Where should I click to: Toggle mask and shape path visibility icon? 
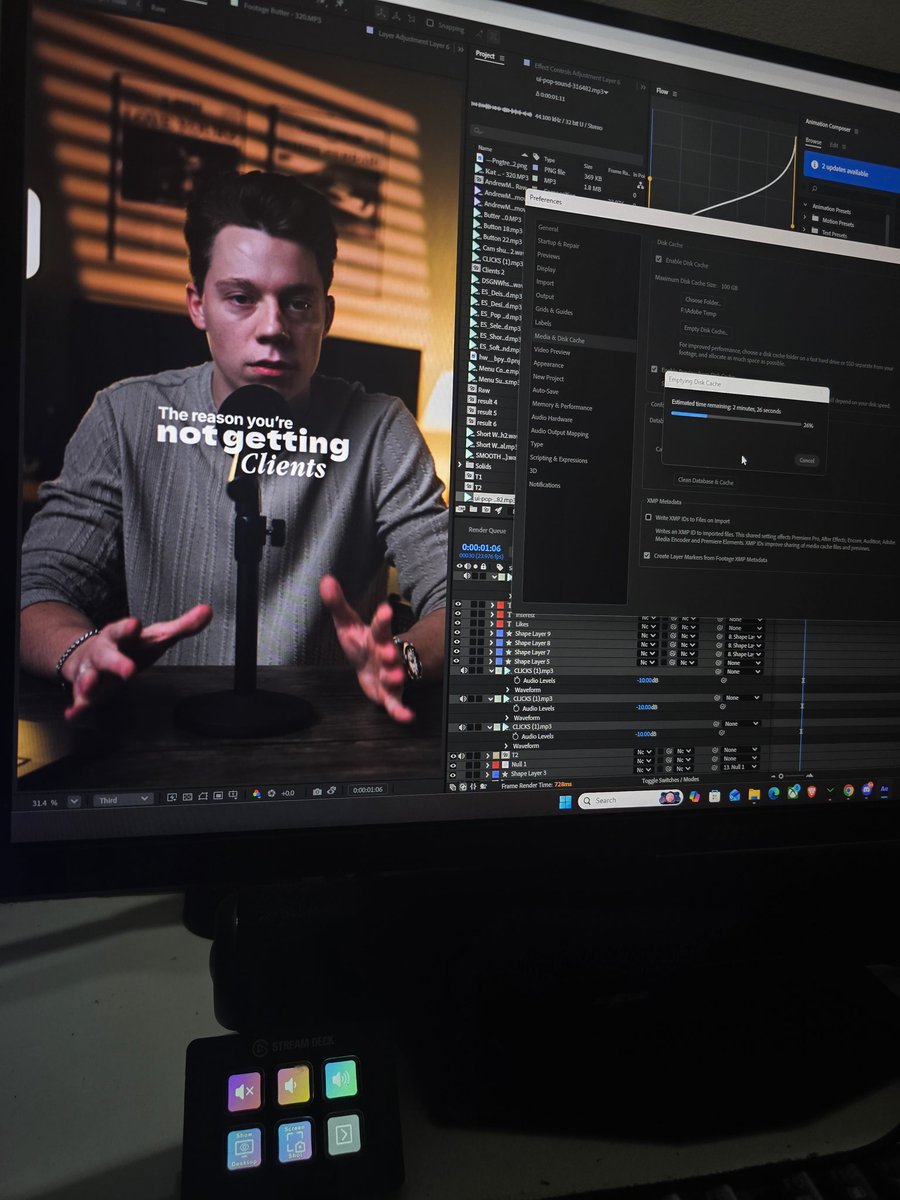203,796
